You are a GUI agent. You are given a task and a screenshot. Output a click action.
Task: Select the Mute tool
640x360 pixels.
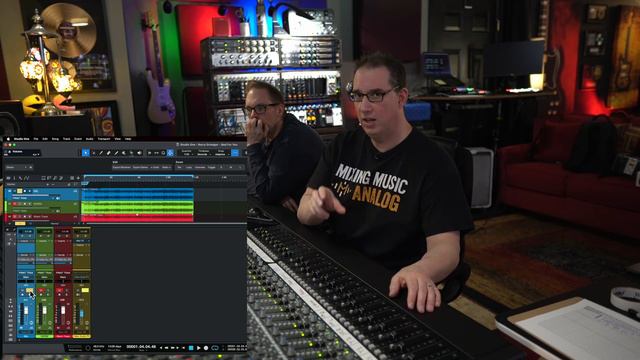[124, 153]
